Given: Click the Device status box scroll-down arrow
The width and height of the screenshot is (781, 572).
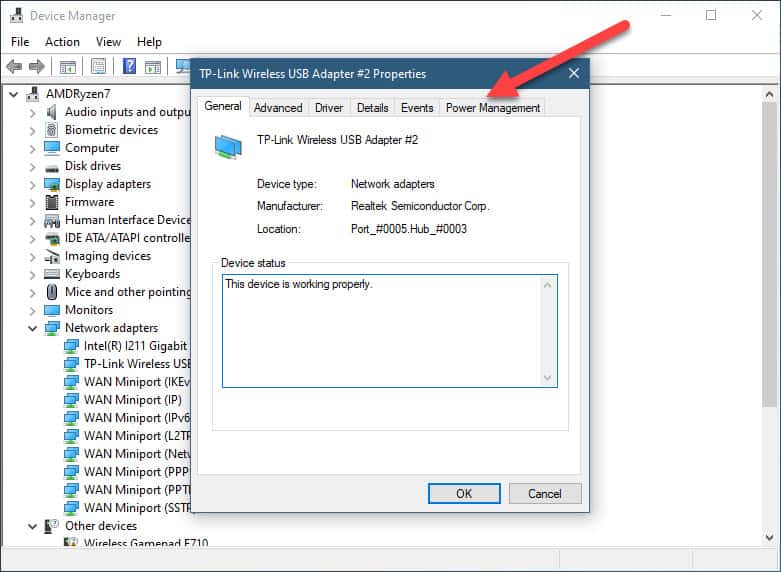Looking at the screenshot, I should (548, 378).
